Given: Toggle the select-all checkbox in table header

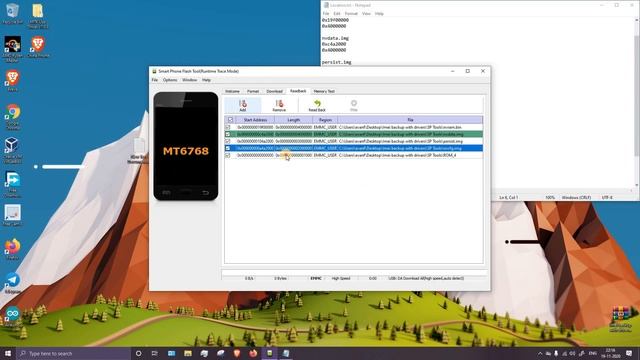Looking at the screenshot, I should 230,120.
